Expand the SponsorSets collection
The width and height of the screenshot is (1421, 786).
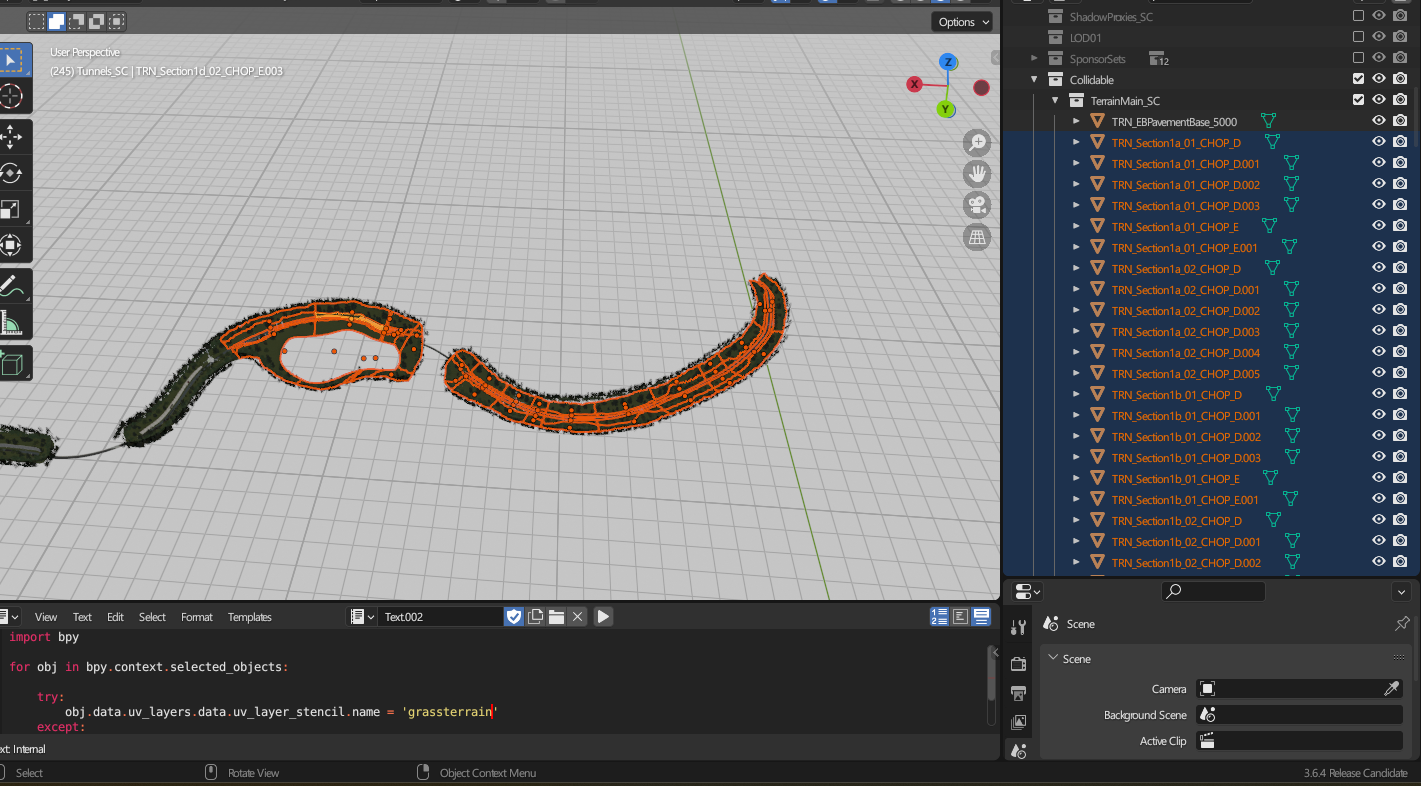1035,59
